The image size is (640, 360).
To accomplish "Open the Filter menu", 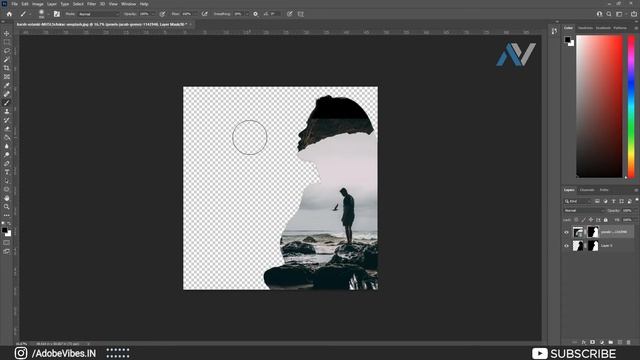I will tap(91, 4).
